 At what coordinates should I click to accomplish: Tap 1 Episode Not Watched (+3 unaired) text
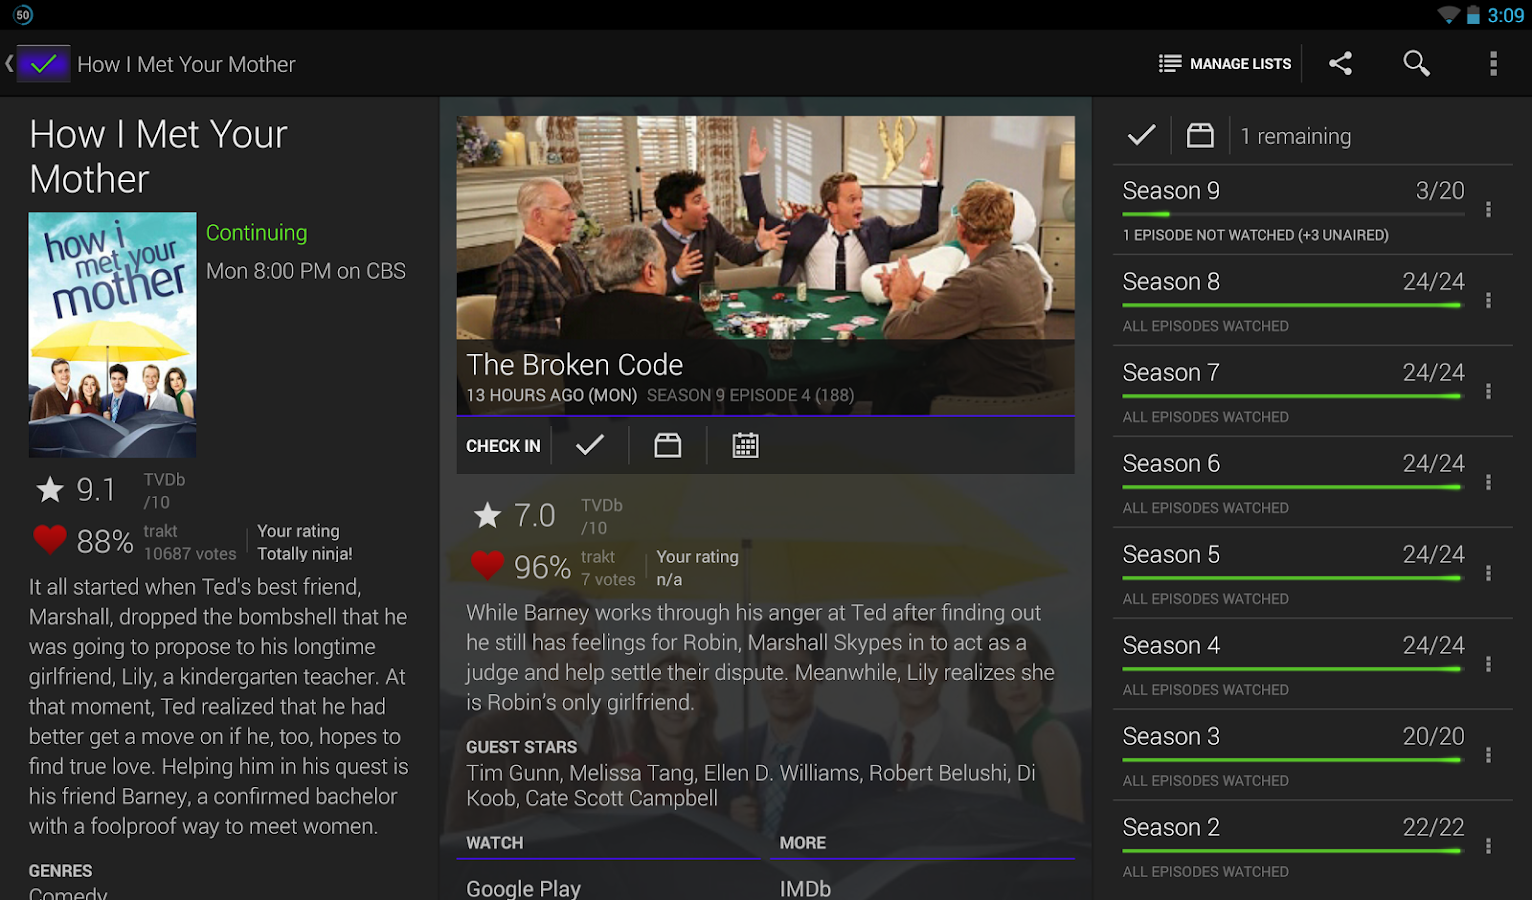click(1255, 235)
